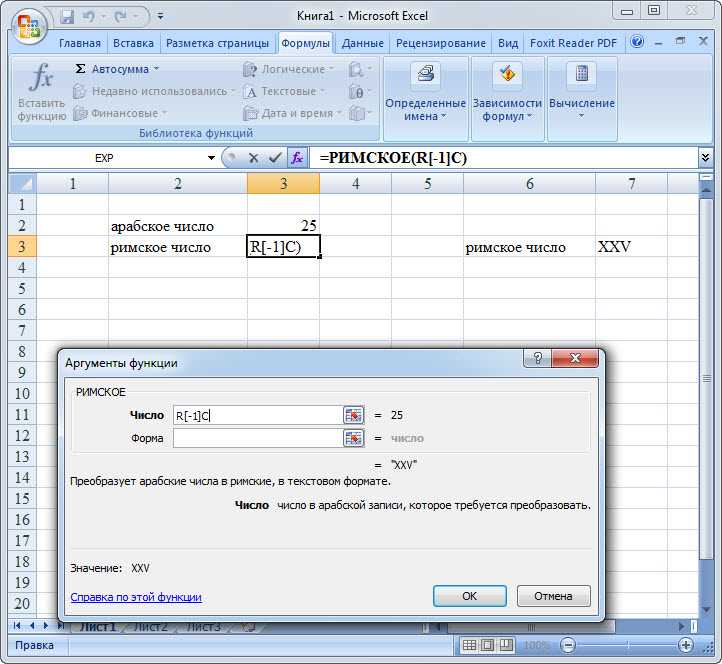Click the vertical scrollbar down arrow

click(x=706, y=609)
